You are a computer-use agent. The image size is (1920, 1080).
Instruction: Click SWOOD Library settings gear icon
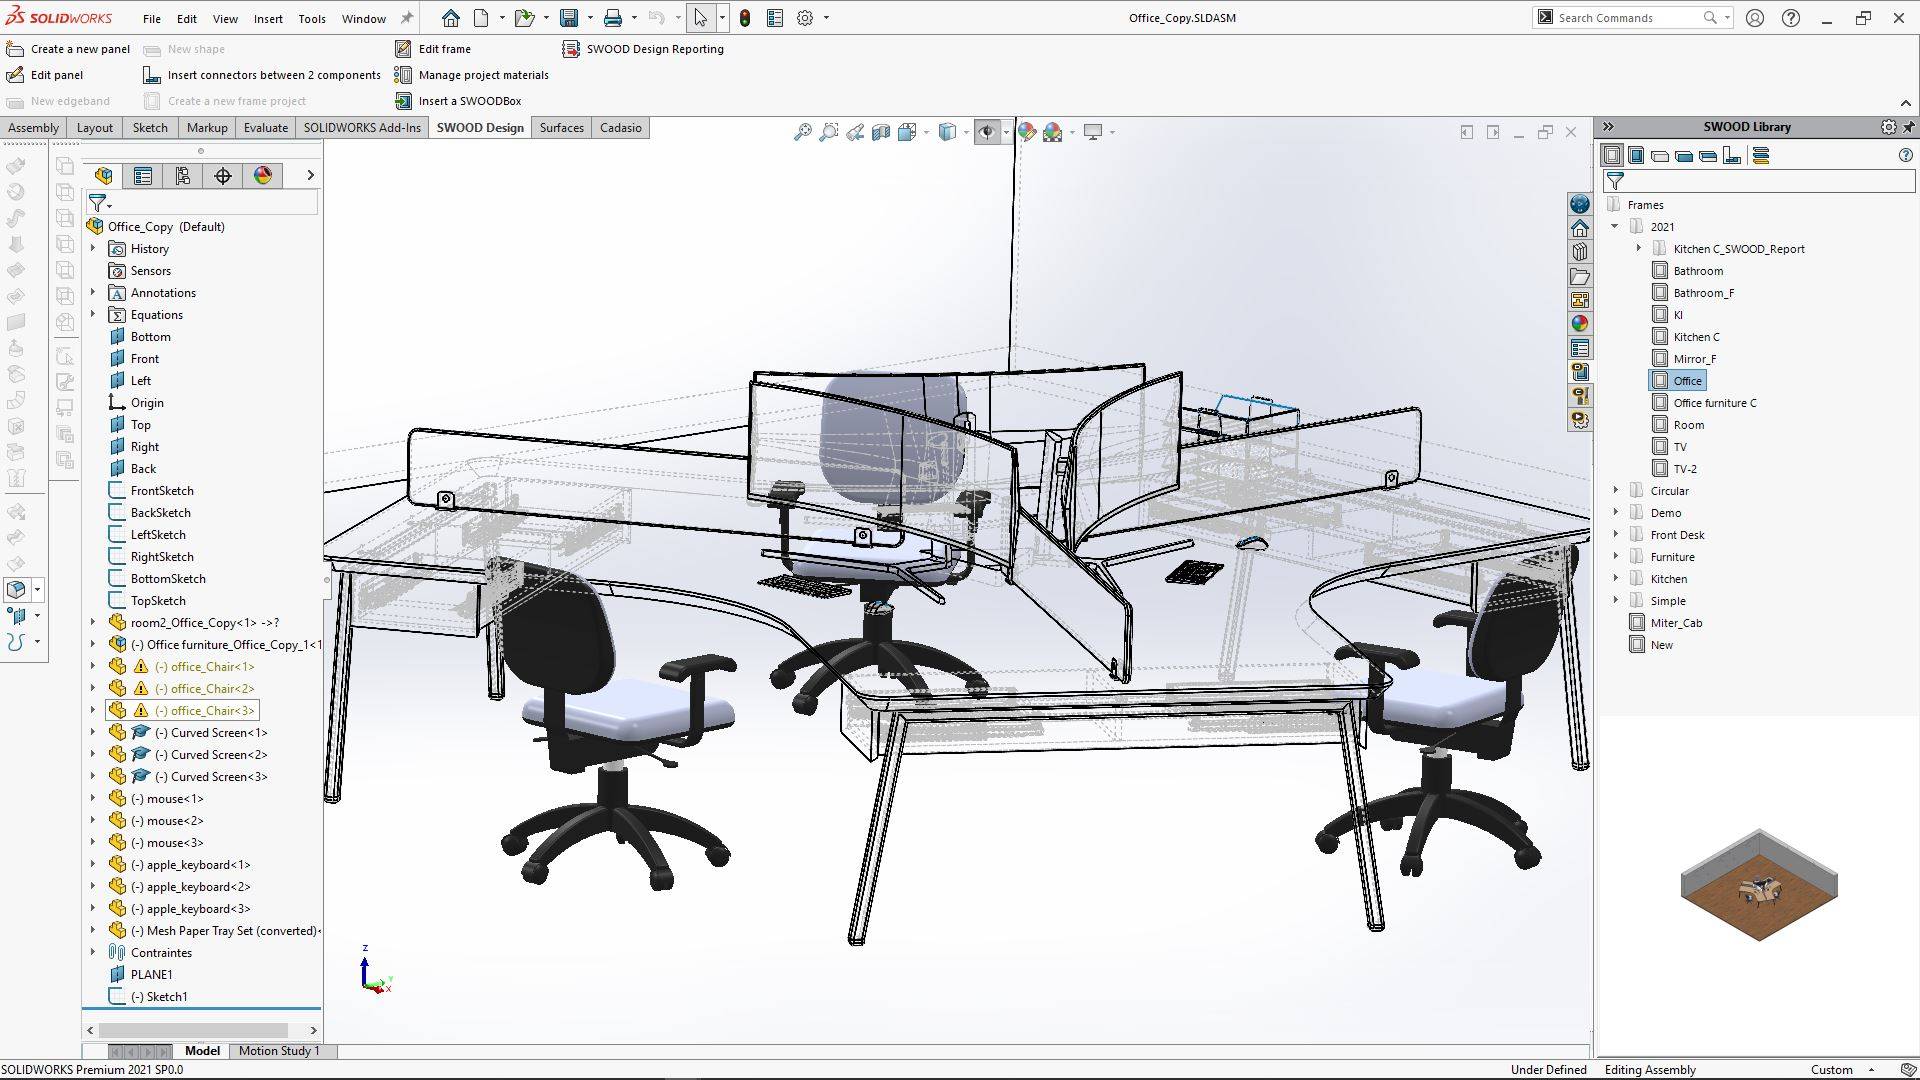[x=1888, y=127]
